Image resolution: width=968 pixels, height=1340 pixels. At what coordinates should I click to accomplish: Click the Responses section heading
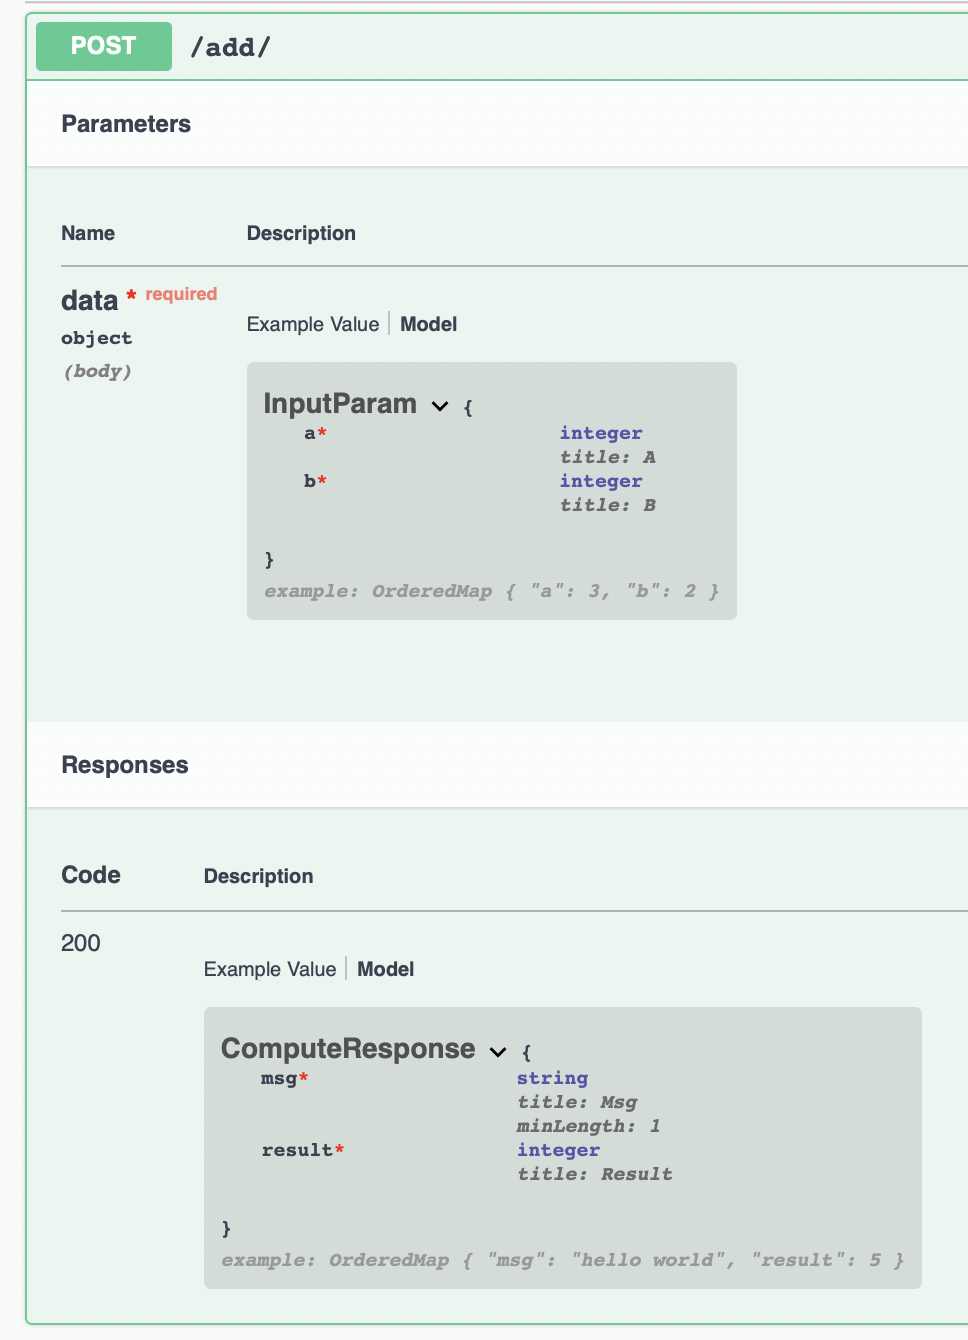(125, 765)
